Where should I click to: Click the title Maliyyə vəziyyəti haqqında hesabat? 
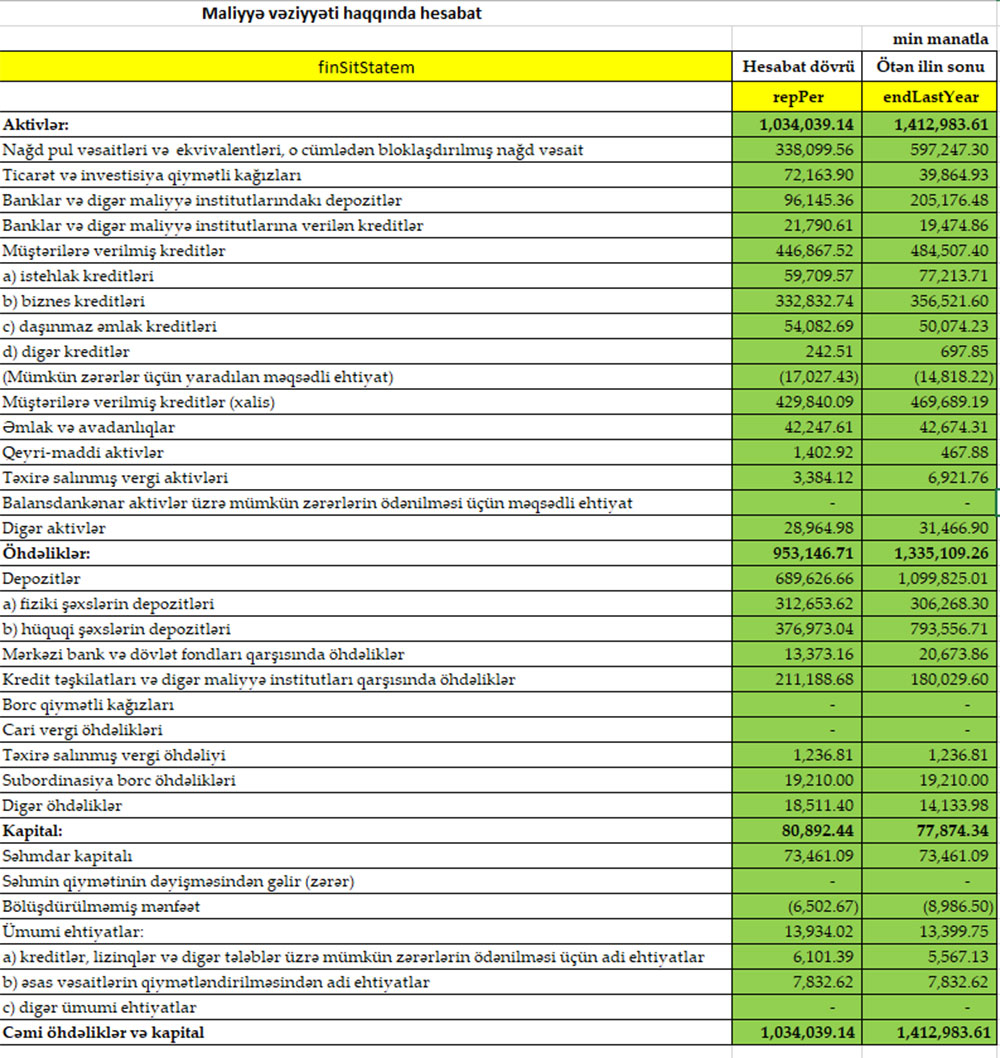point(344,14)
